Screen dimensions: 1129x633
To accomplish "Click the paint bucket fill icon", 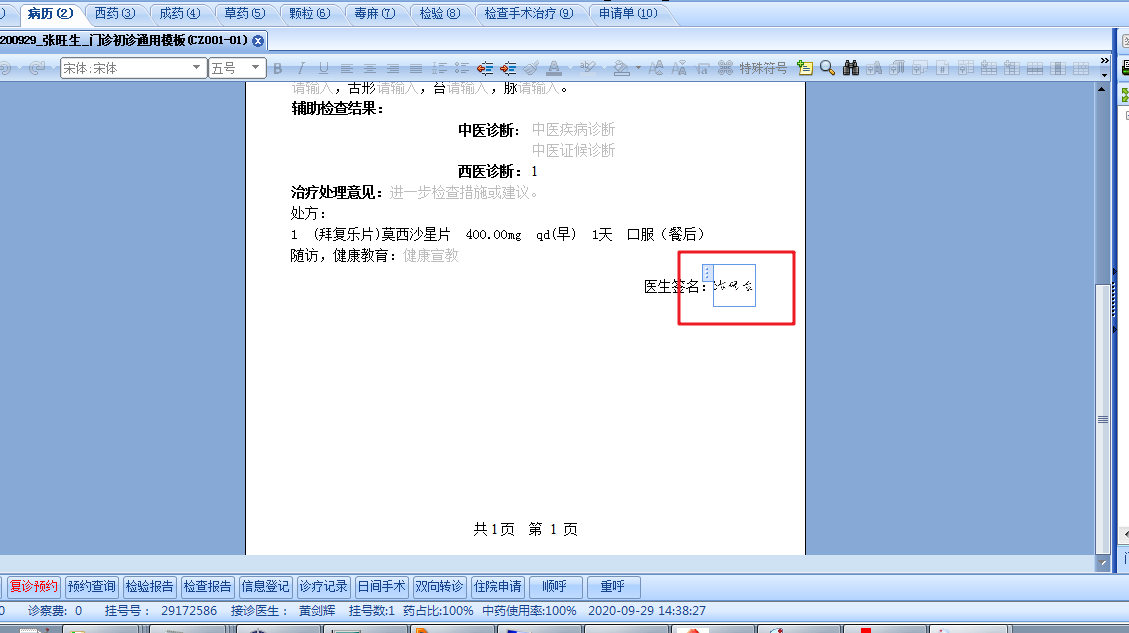I will click(621, 68).
